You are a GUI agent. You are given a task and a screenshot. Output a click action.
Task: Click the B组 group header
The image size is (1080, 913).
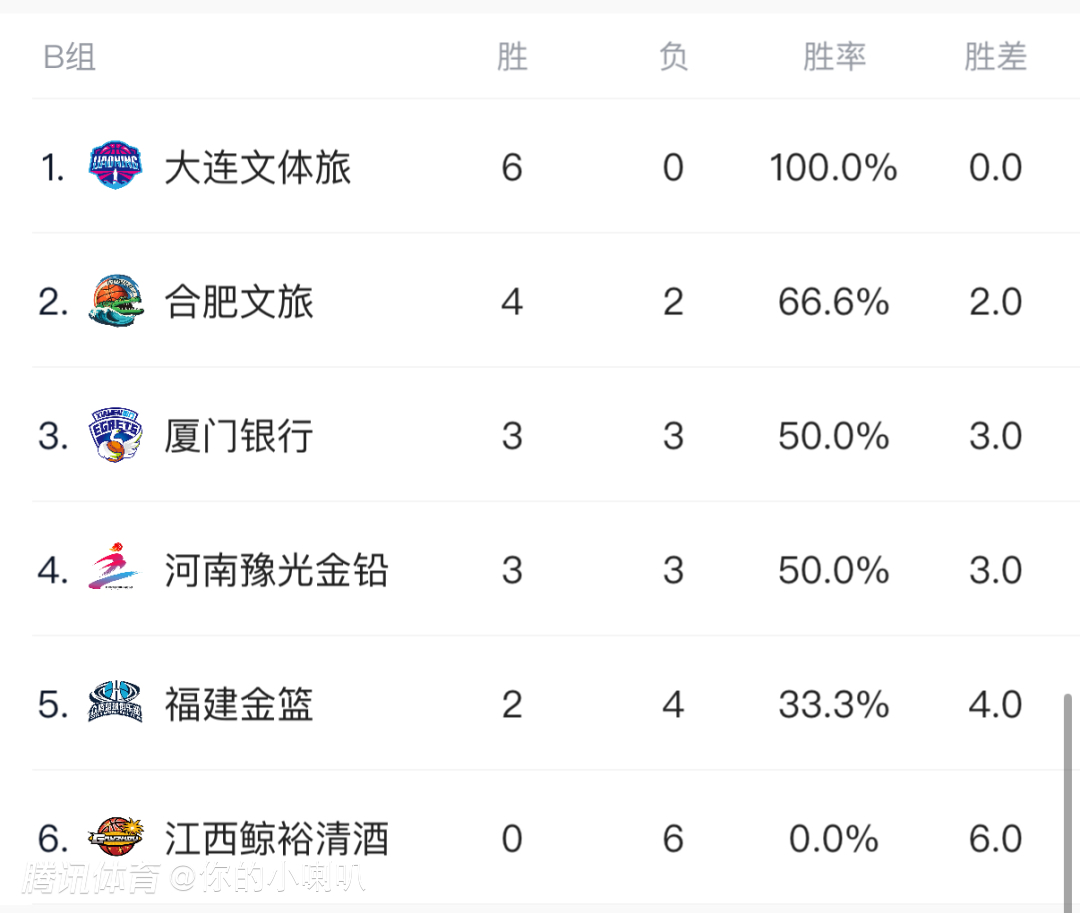coord(69,58)
